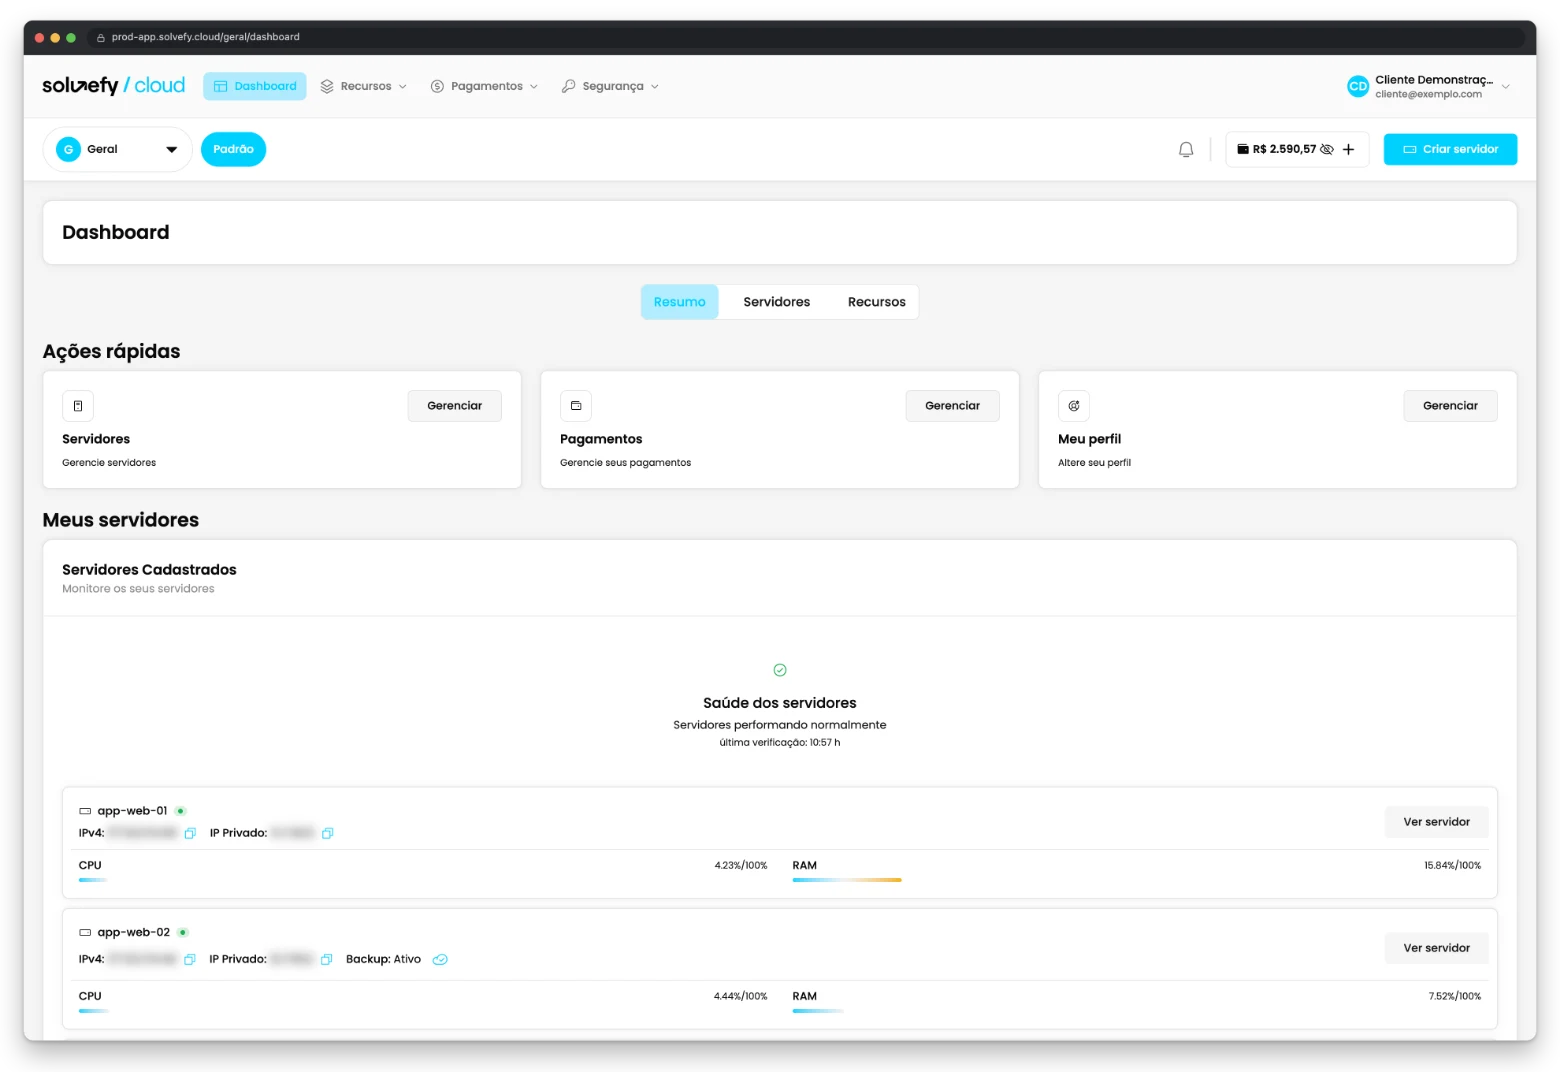Click Gerenciar on the Meu perfil card

click(x=1451, y=406)
